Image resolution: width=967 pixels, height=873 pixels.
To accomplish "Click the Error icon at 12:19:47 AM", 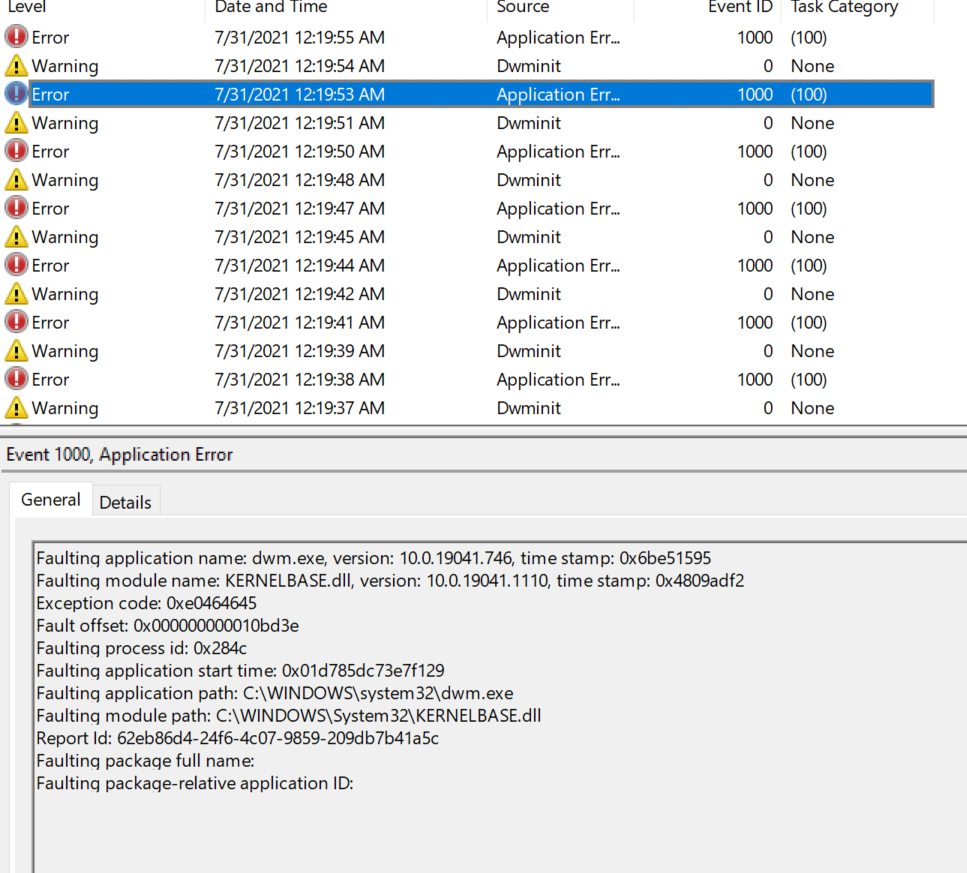I will (x=16, y=209).
